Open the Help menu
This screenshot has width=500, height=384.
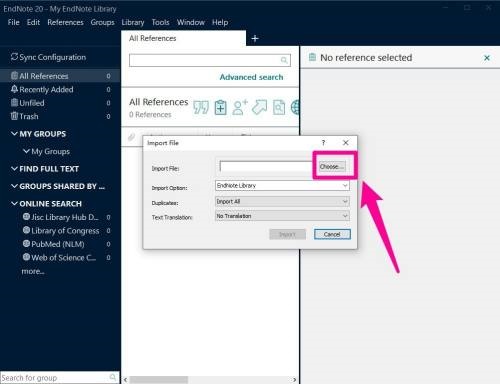220,22
